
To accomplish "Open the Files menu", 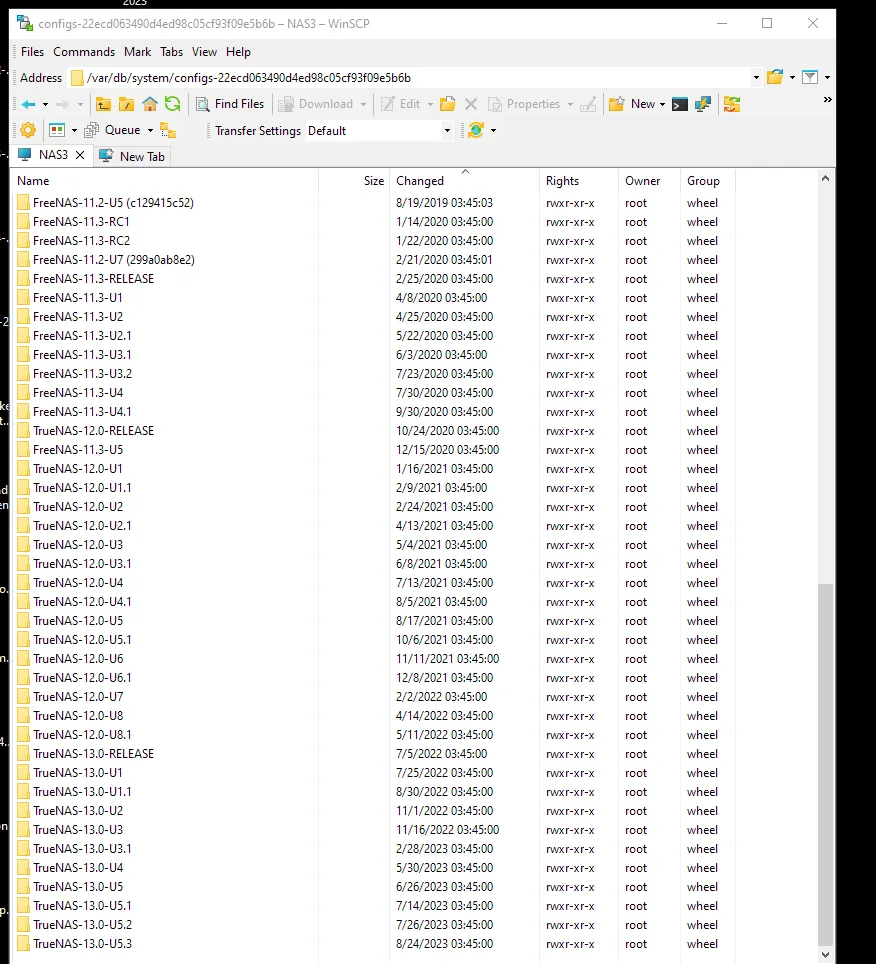I will click(x=31, y=51).
